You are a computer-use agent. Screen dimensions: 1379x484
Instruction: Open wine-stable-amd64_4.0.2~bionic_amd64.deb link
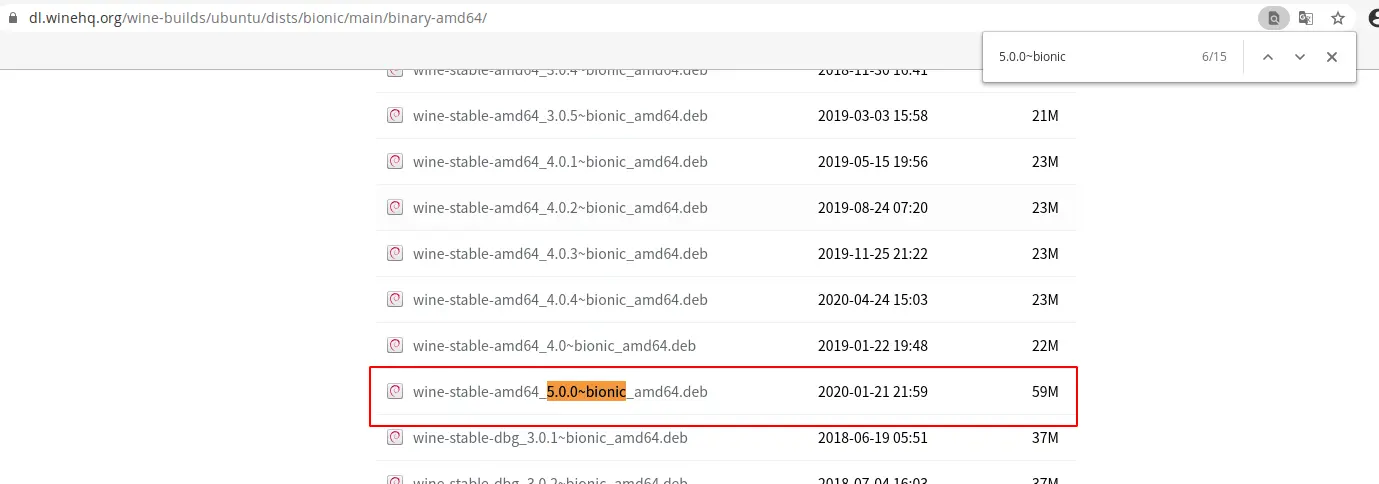560,207
